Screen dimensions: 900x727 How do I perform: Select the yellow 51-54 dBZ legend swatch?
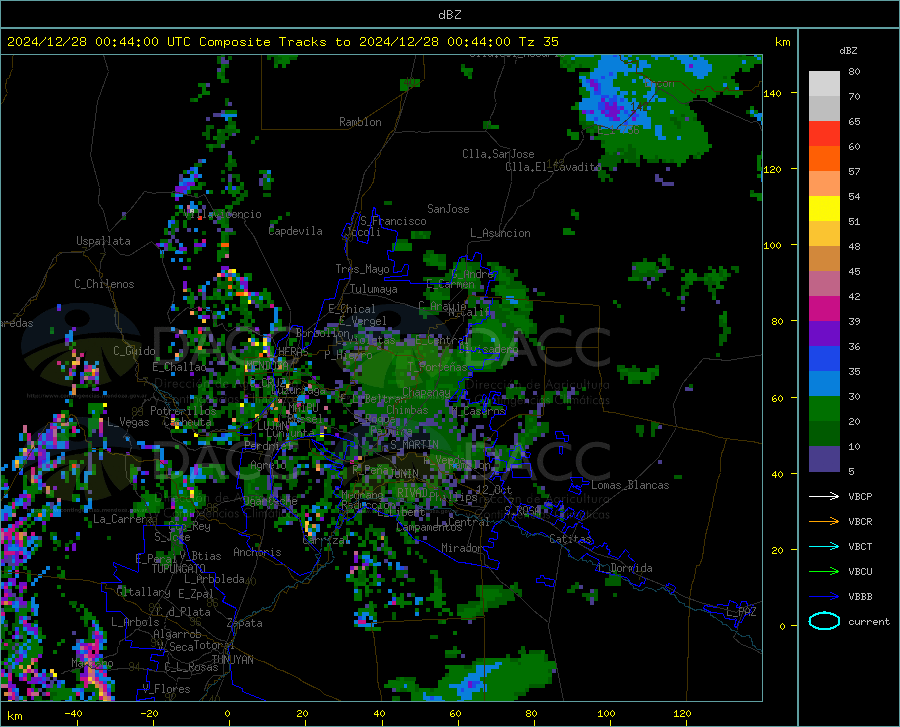tap(824, 209)
